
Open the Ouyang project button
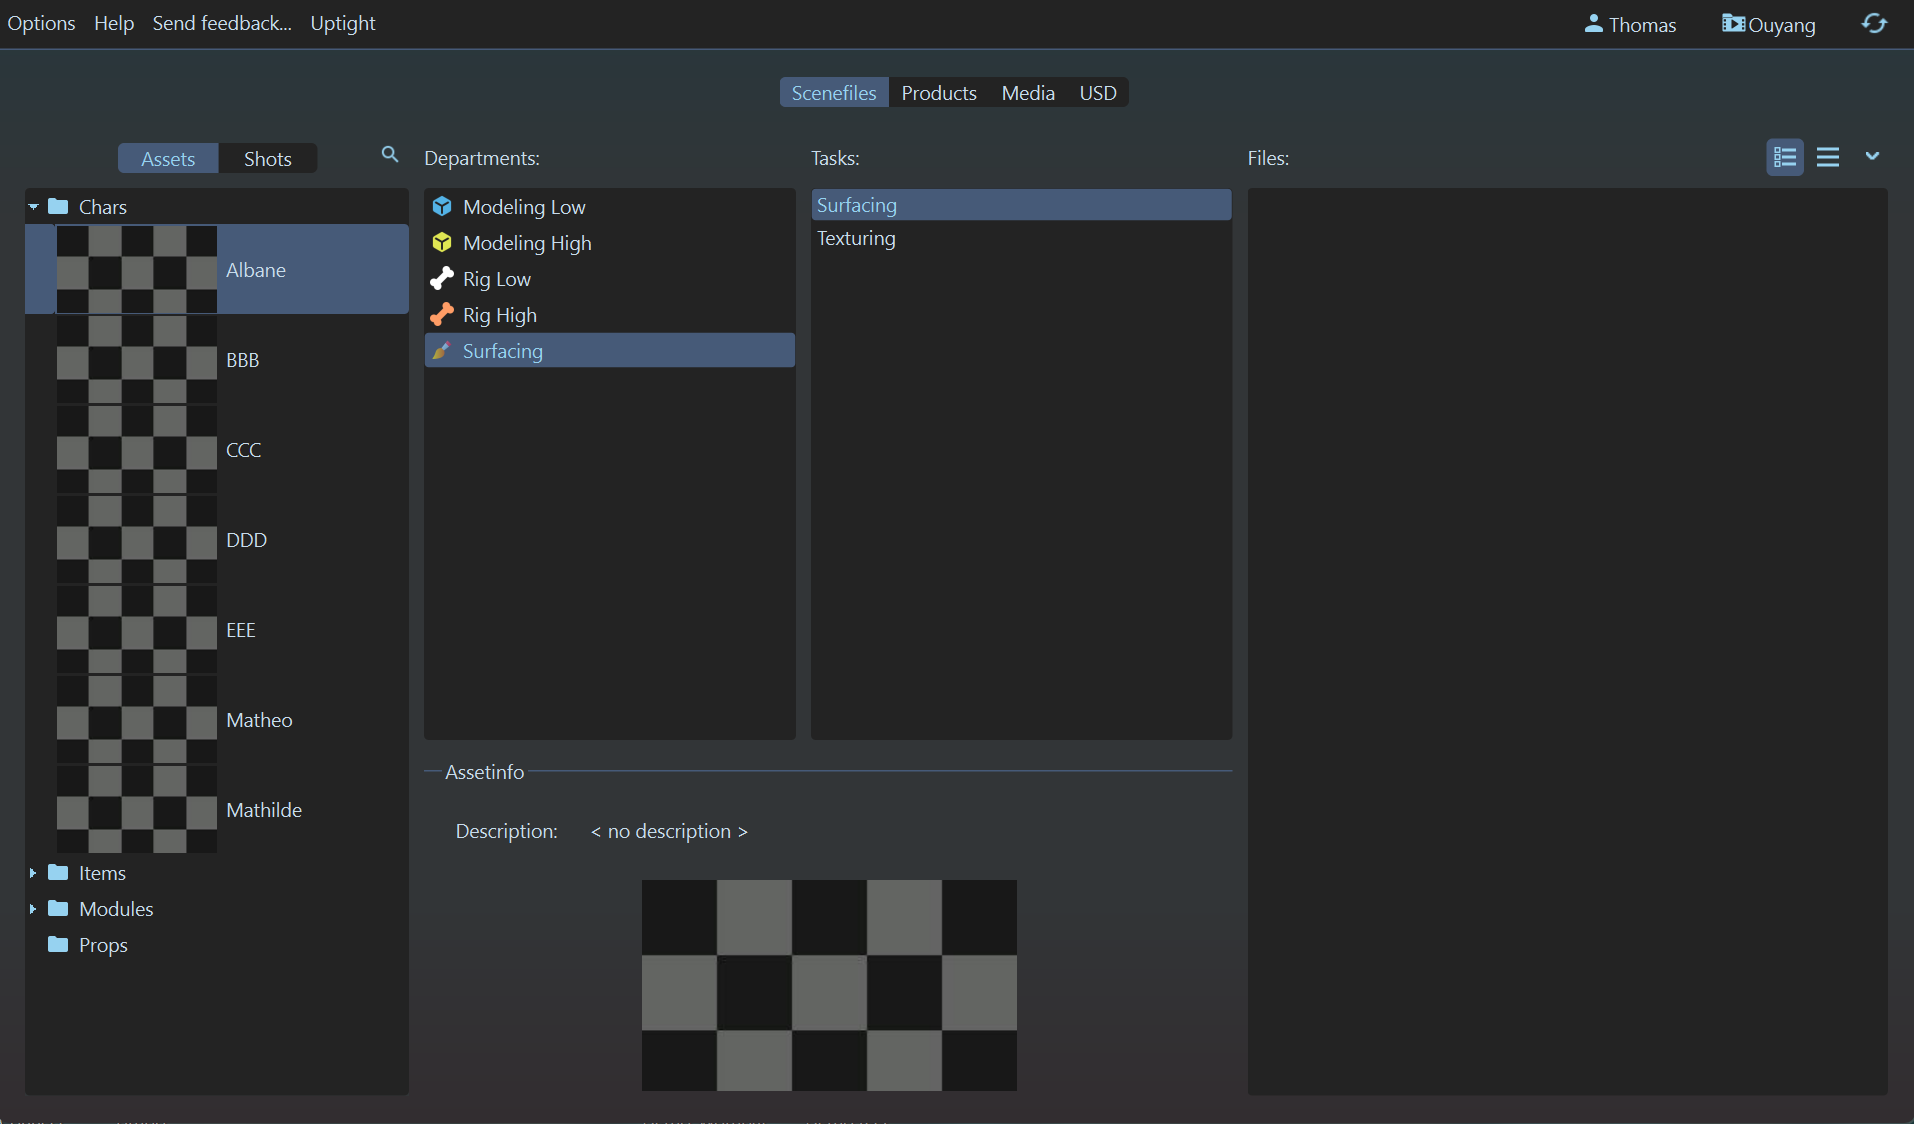point(1768,24)
